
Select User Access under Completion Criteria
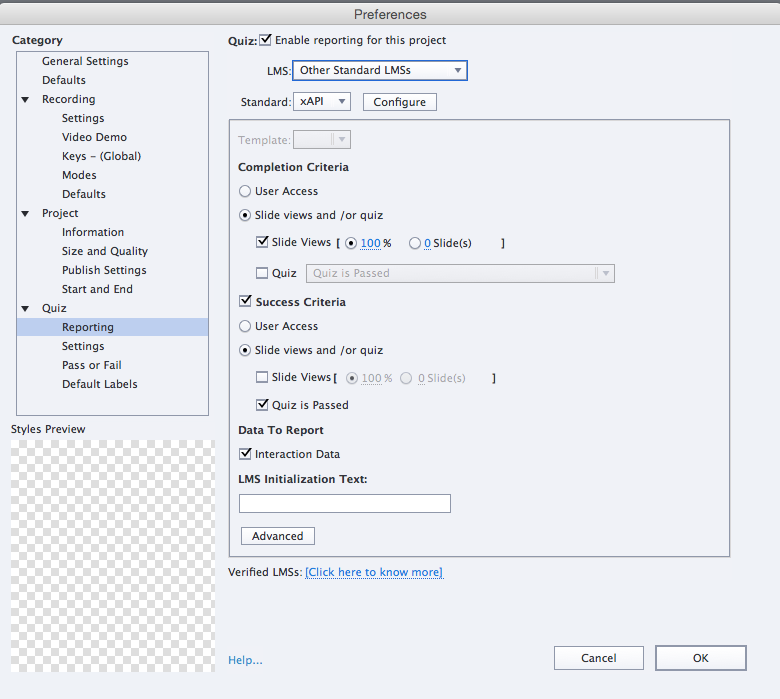pos(245,191)
